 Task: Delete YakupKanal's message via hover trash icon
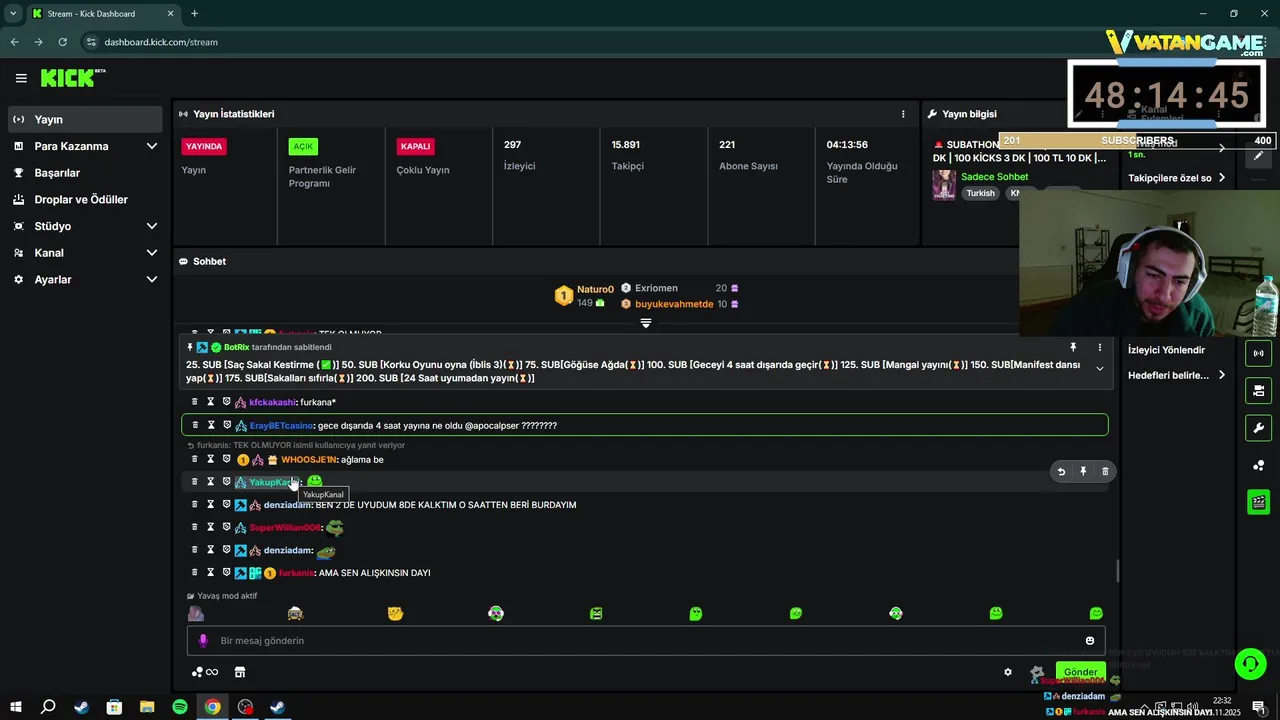pyautogui.click(x=1105, y=471)
